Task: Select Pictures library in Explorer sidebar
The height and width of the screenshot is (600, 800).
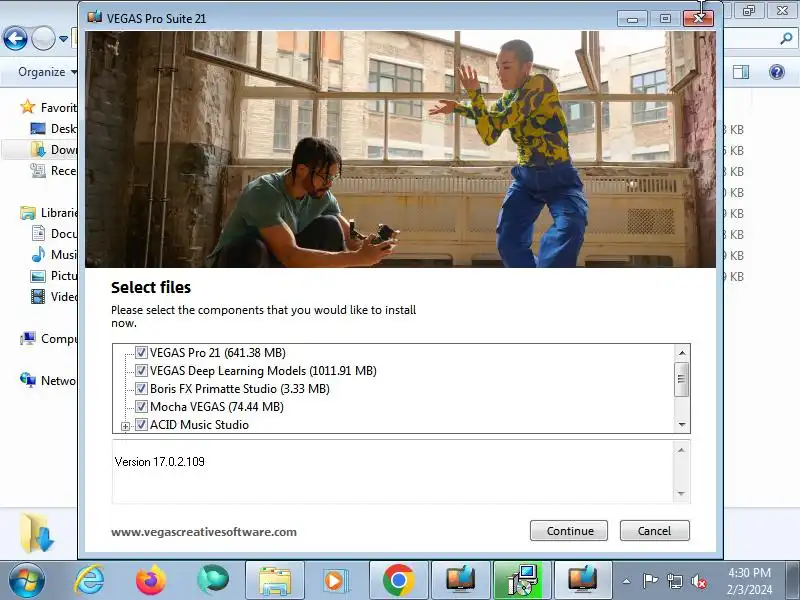Action: click(53, 276)
